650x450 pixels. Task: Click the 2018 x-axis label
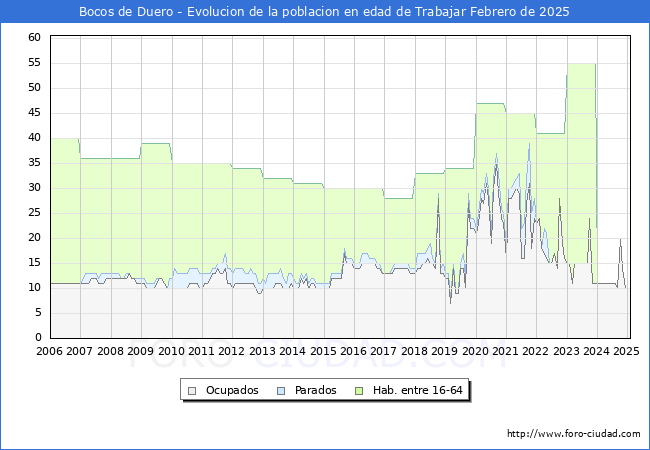(x=415, y=351)
